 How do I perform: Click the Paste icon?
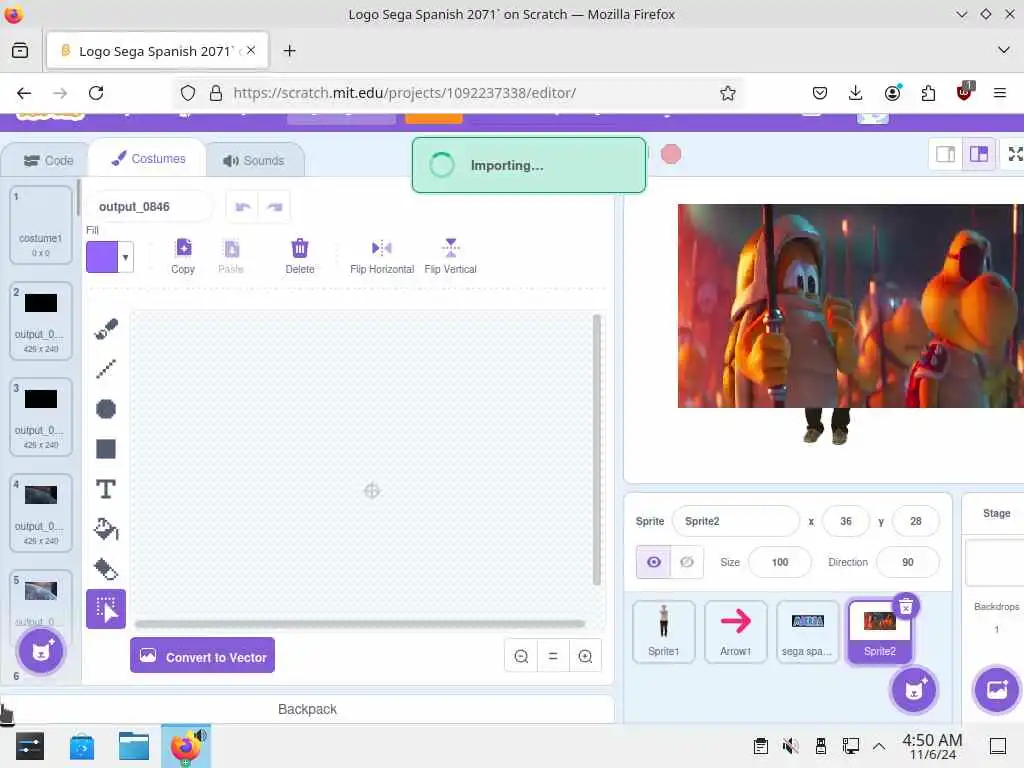tap(231, 256)
